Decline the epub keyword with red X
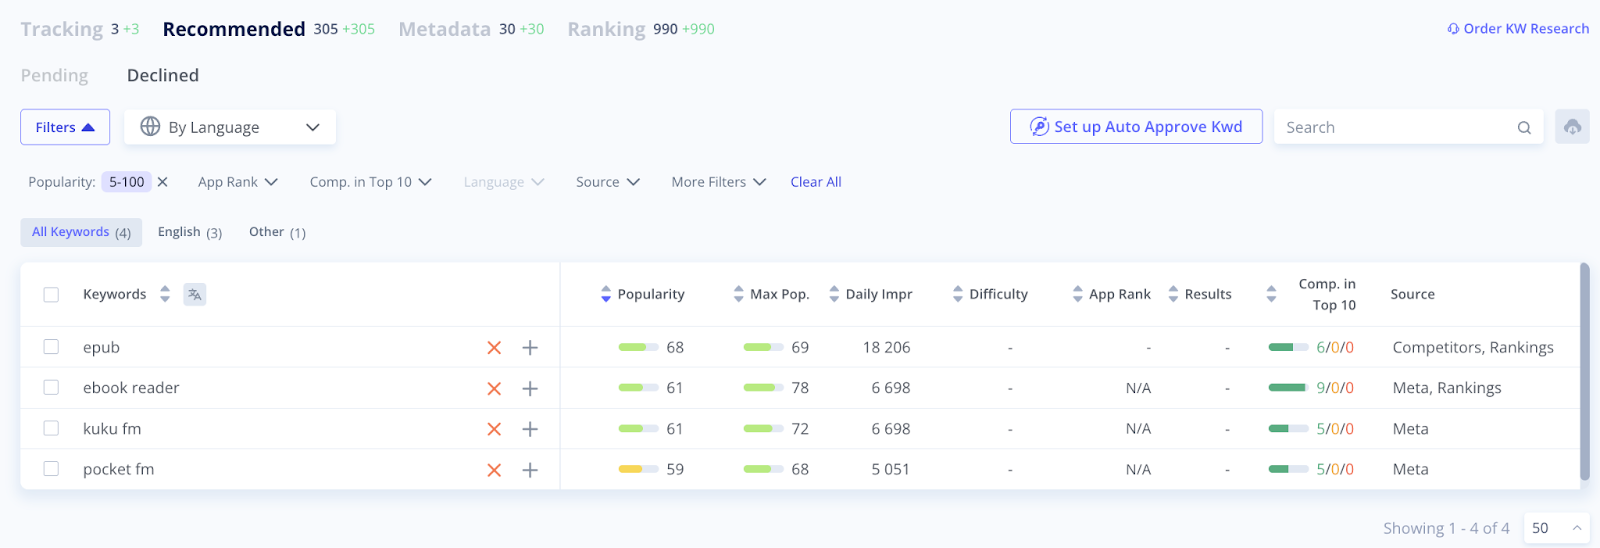Screen dimensions: 1600x548 494,348
